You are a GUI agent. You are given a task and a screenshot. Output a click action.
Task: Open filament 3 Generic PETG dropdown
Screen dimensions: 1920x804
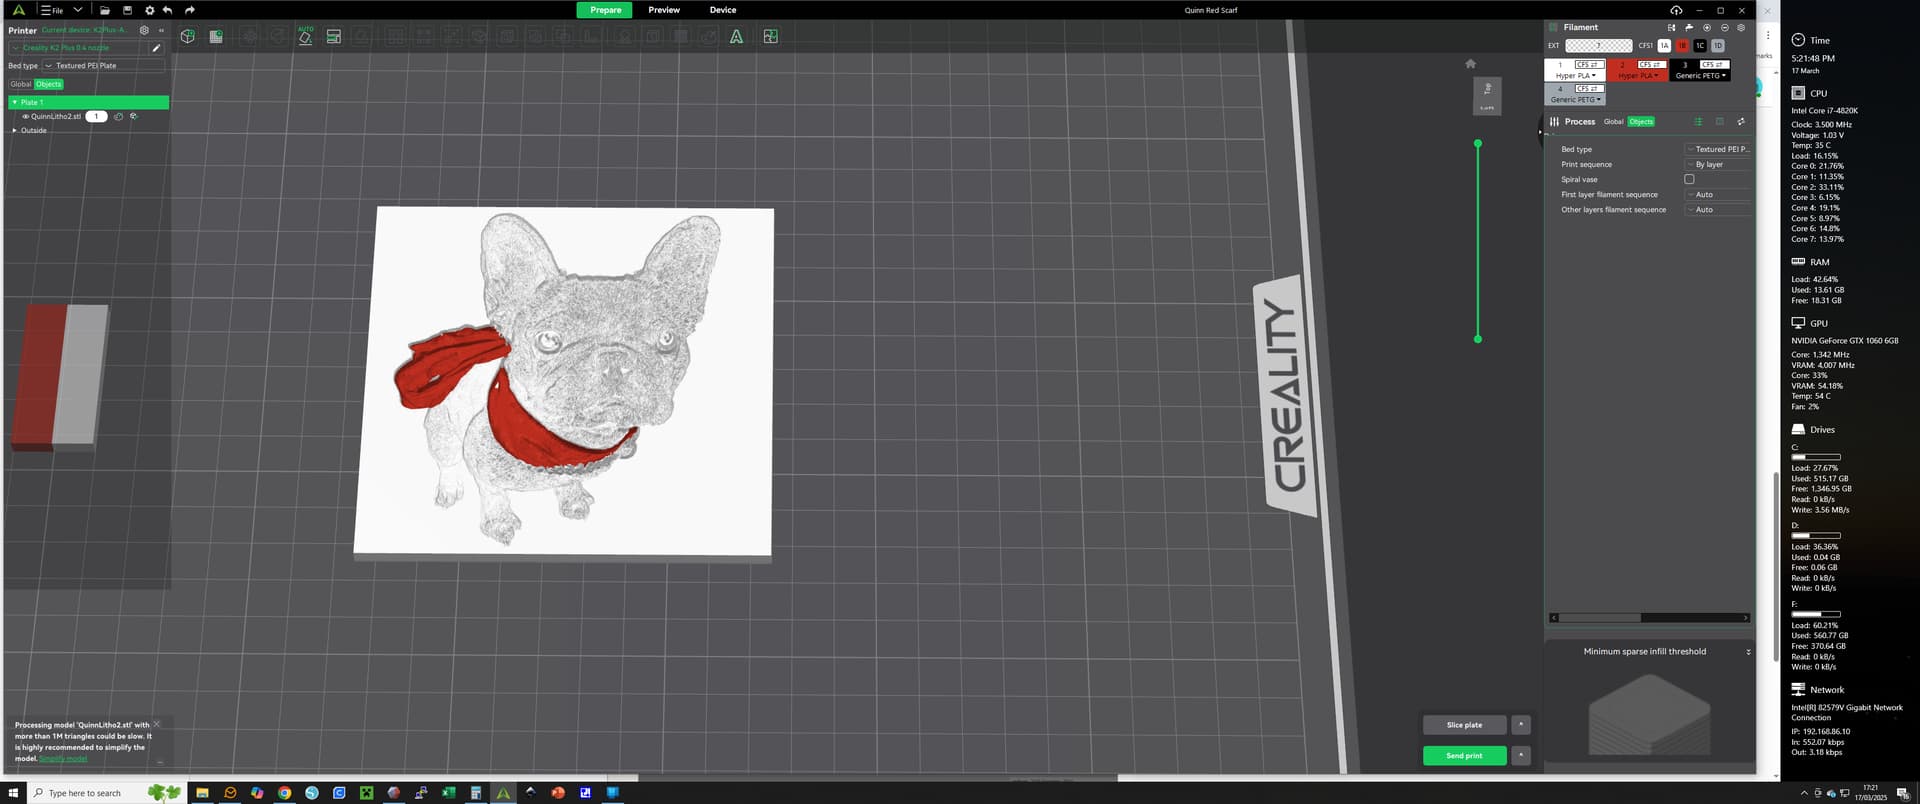1700,76
